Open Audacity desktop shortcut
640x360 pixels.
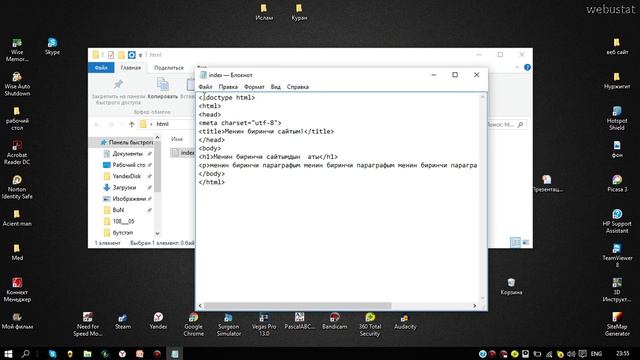point(405,321)
